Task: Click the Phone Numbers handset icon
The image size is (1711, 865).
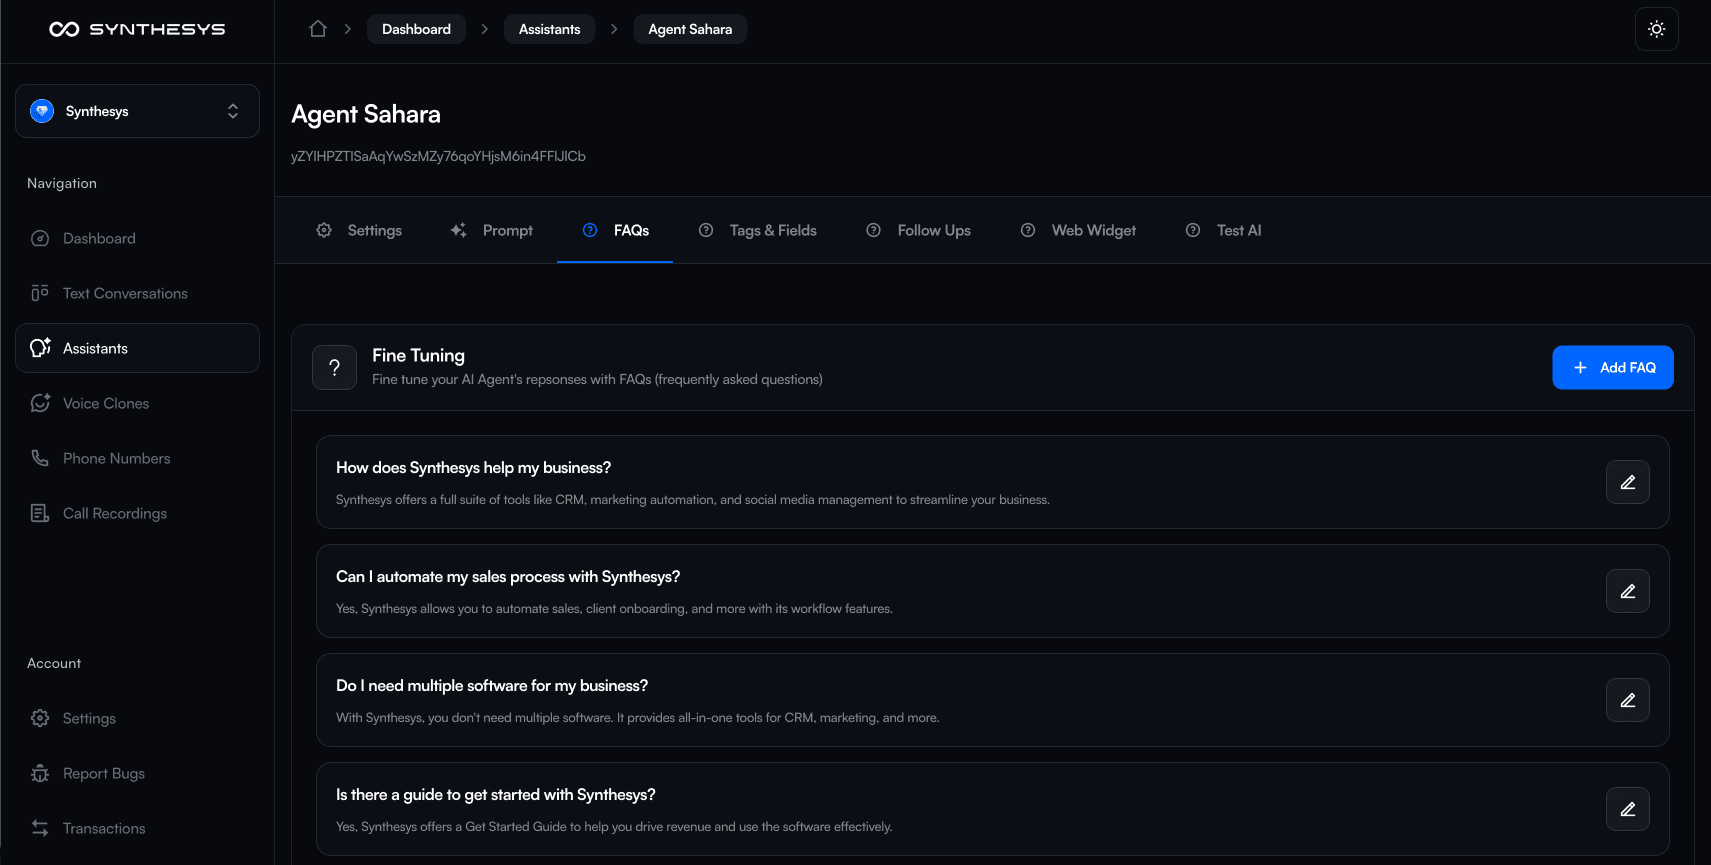Action: (x=40, y=458)
